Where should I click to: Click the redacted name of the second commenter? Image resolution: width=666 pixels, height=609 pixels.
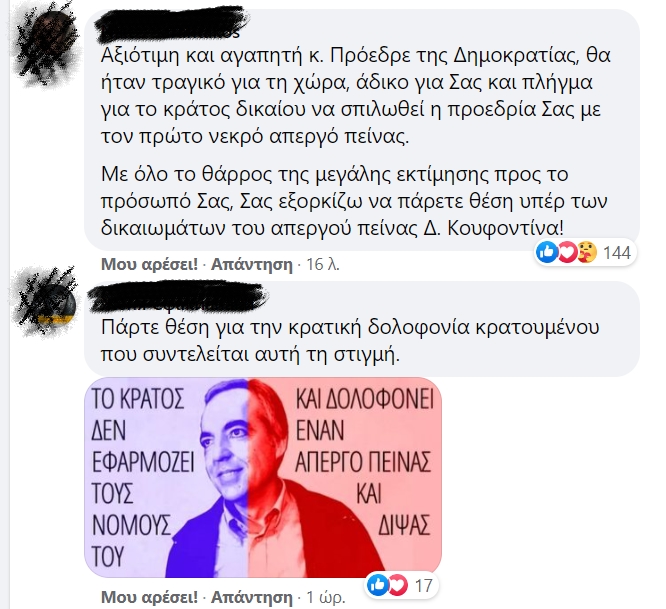click(x=178, y=298)
